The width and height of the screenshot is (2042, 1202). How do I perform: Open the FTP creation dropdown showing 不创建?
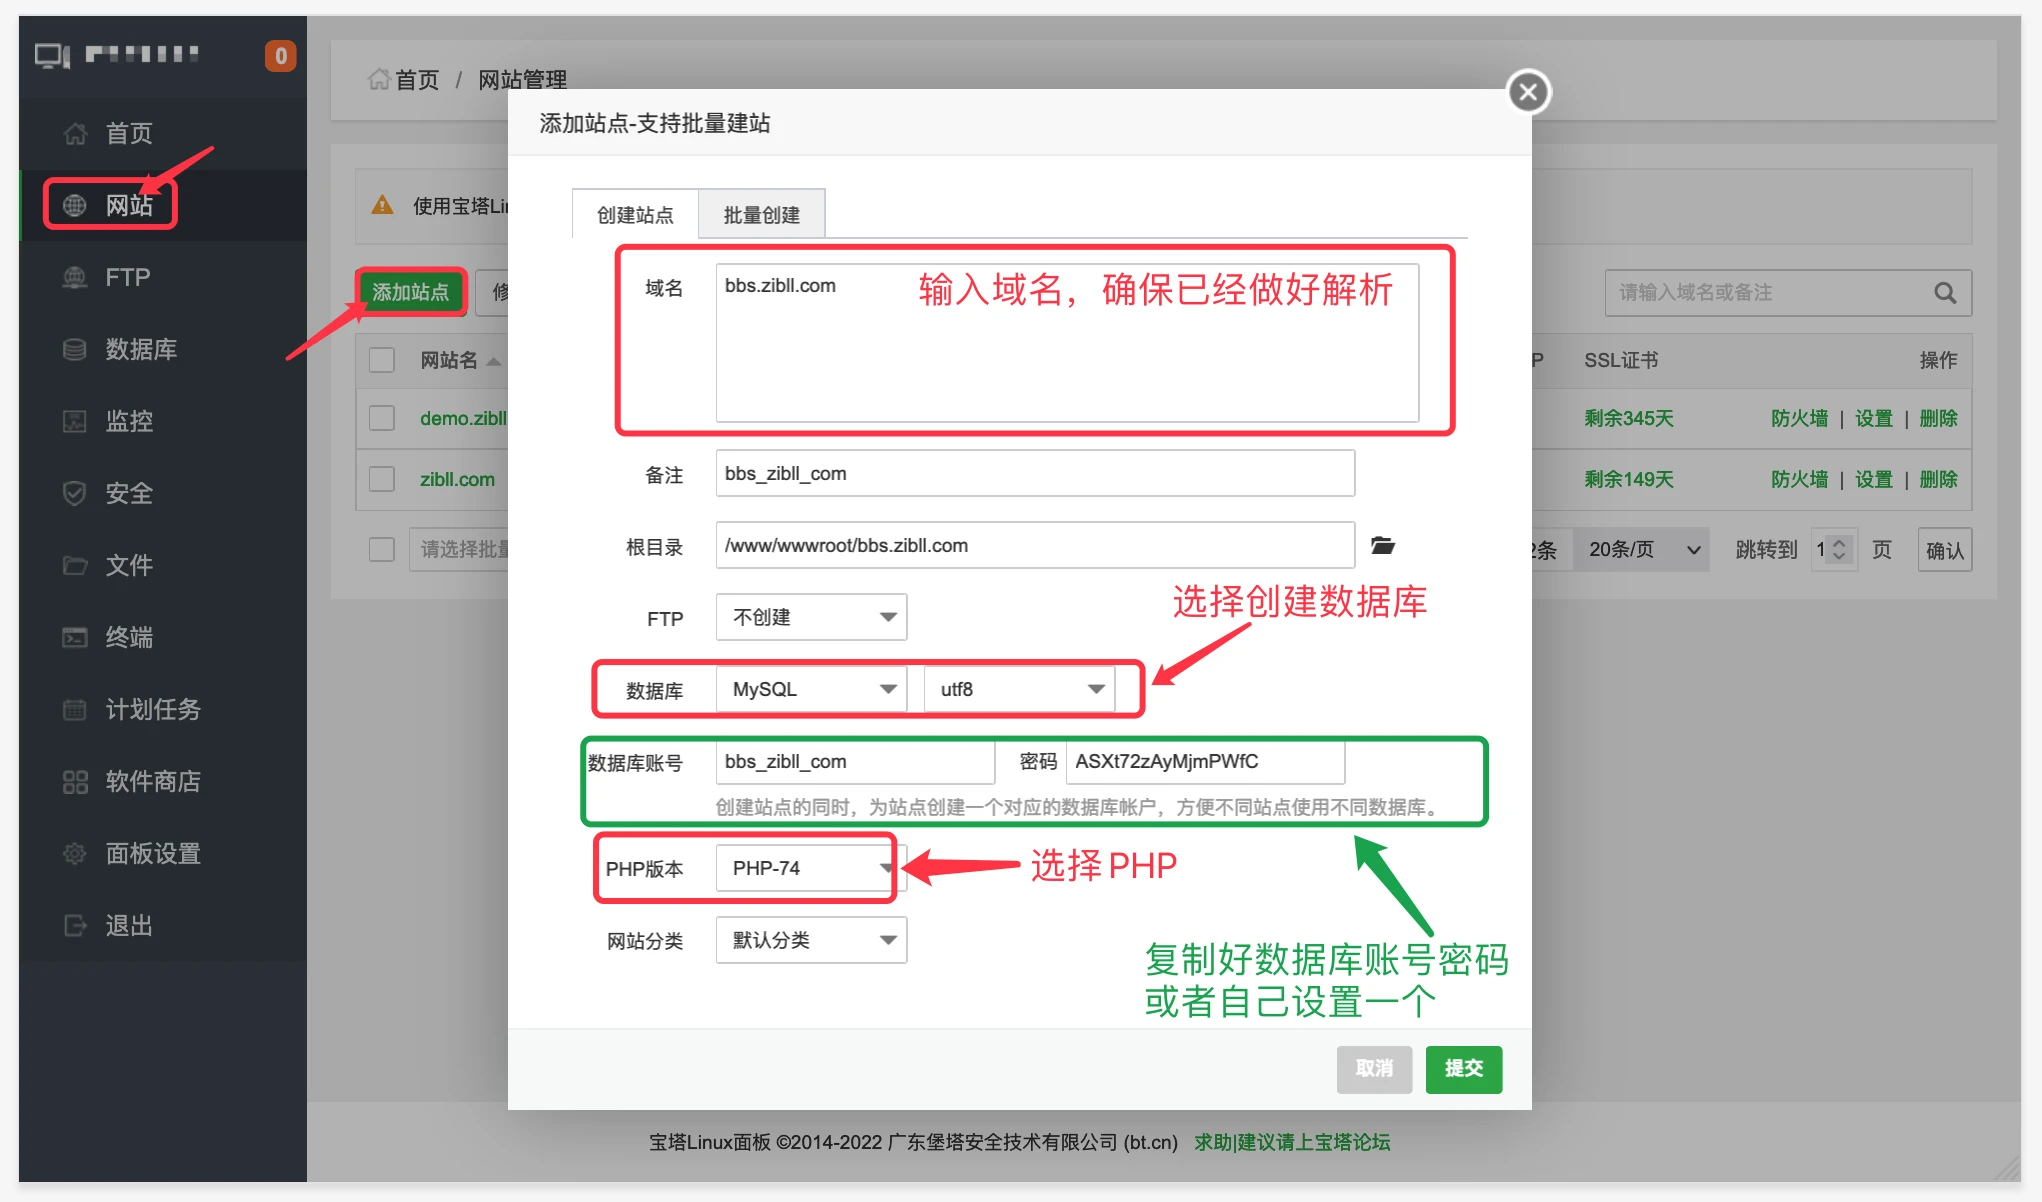(810, 617)
